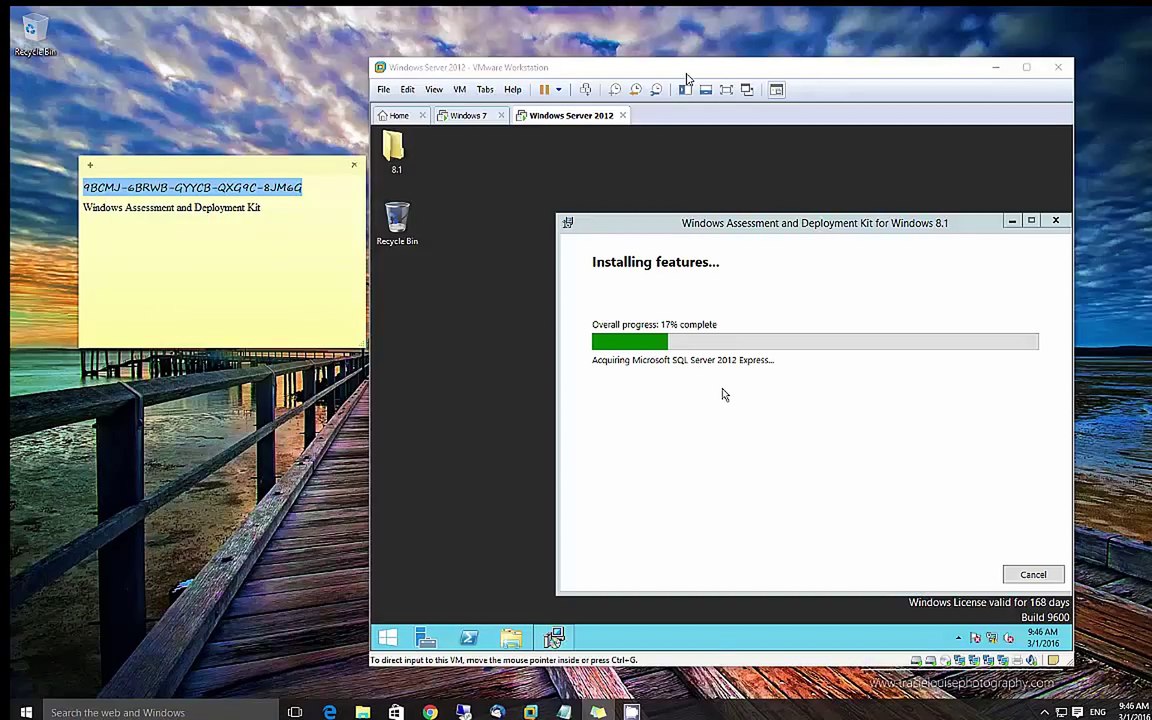Viewport: 1152px width, 720px height.
Task: Click Send Ctrl+Alt+Del icon in toolbar
Action: click(586, 90)
